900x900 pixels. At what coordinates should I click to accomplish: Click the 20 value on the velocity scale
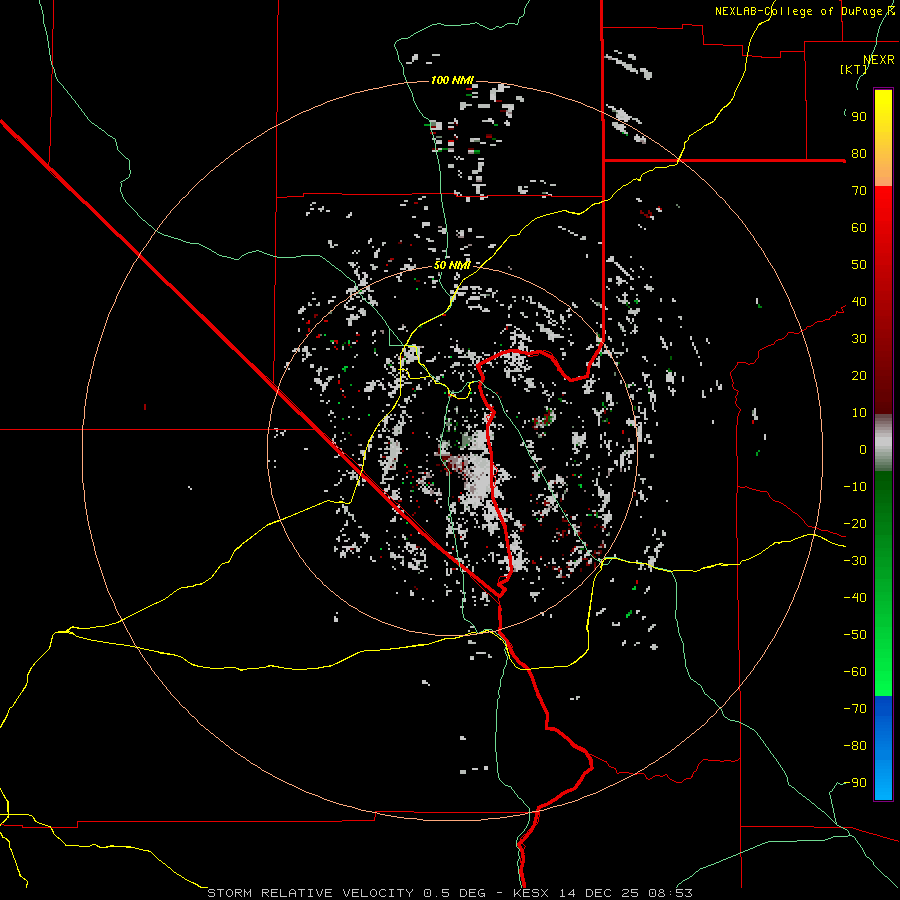pos(859,376)
